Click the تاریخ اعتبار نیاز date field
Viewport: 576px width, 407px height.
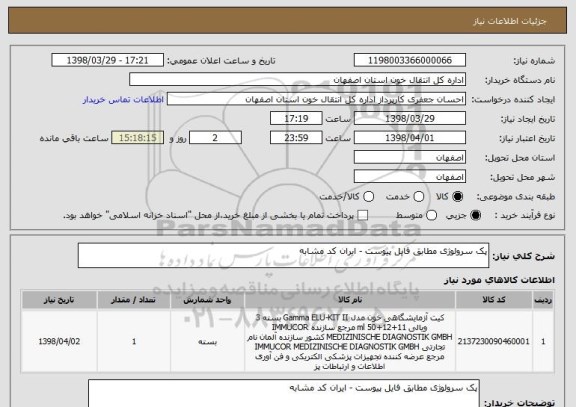click(x=410, y=138)
